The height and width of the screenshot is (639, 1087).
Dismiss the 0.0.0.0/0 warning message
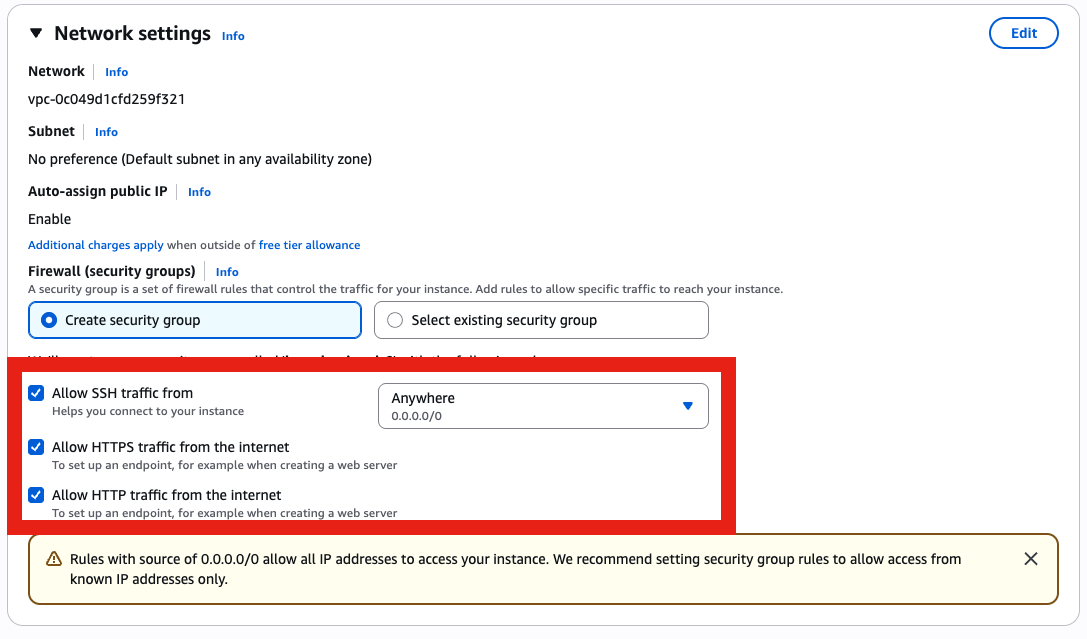1031,559
